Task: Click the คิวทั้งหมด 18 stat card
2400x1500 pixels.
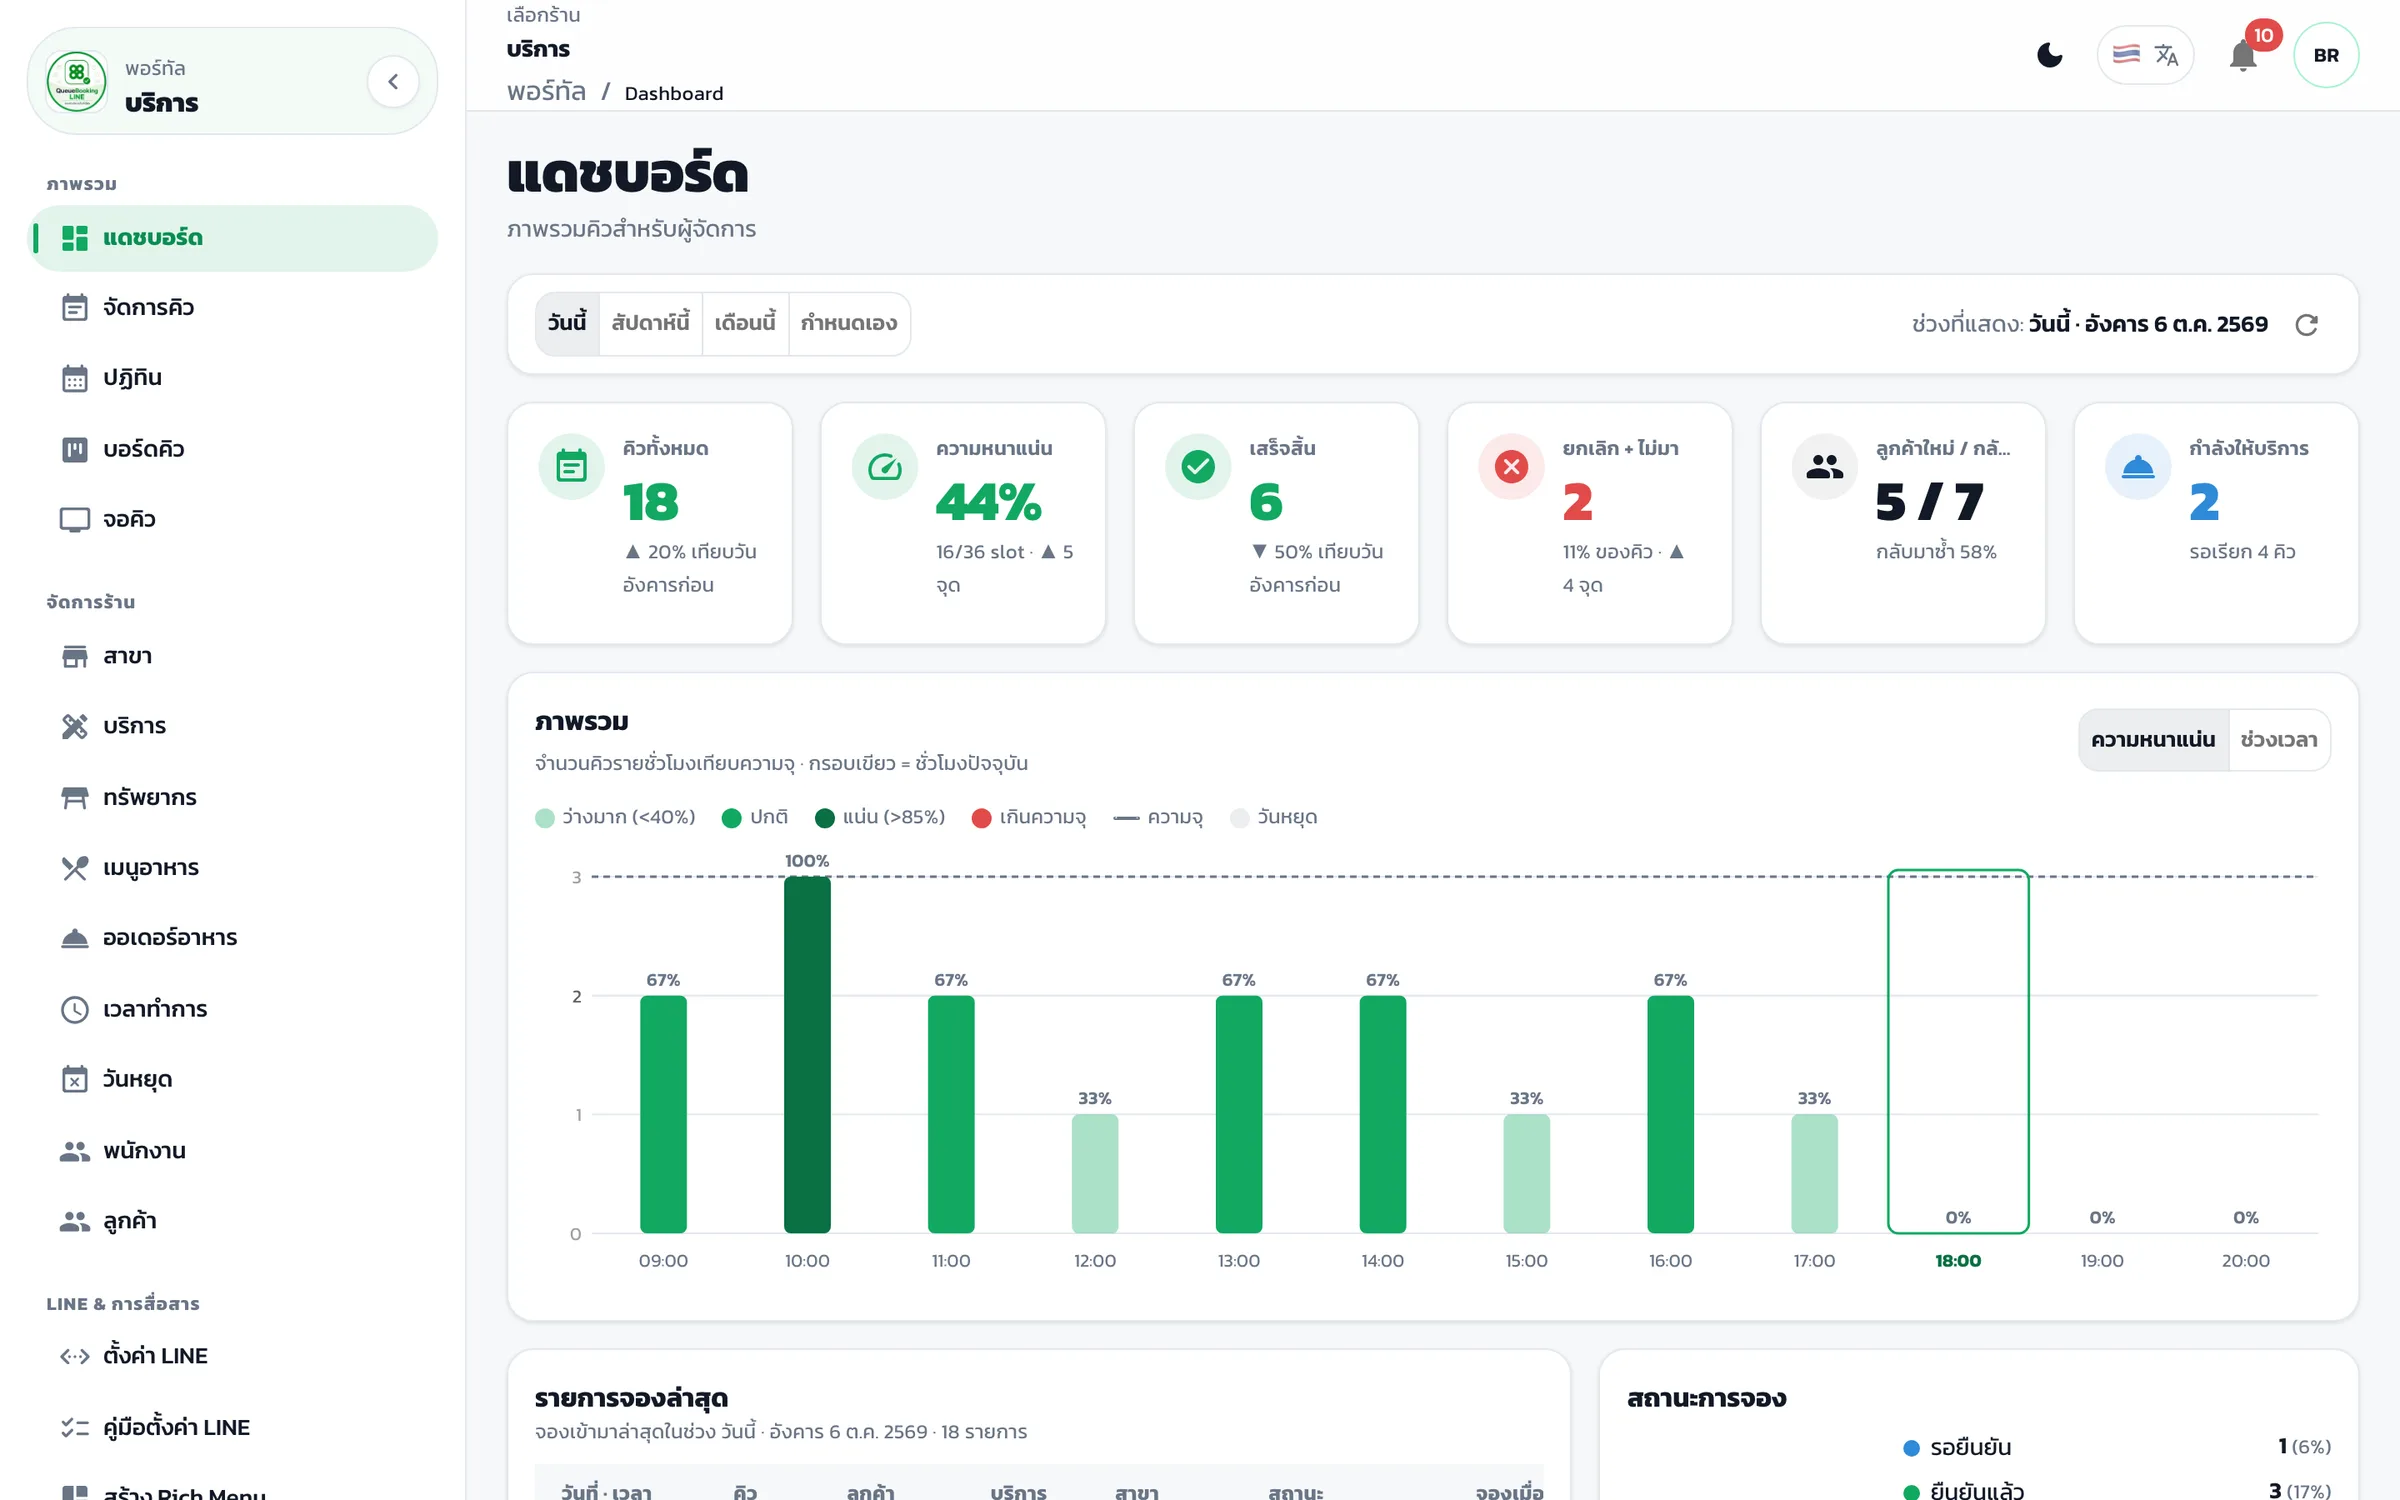Action: (x=650, y=523)
